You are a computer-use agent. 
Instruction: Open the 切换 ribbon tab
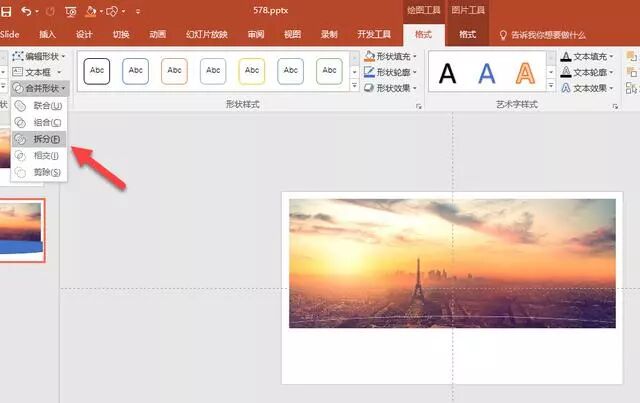[x=121, y=34]
